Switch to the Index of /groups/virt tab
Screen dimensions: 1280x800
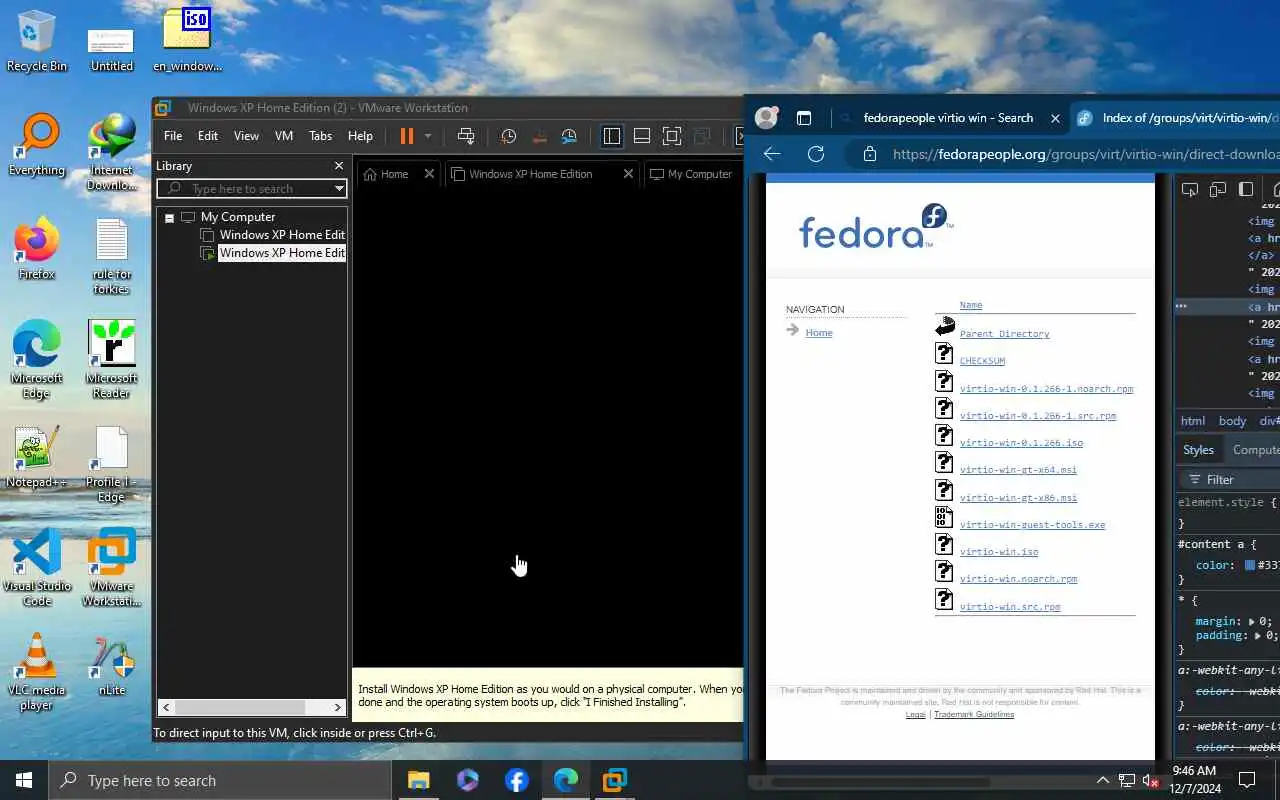pyautogui.click(x=1176, y=118)
